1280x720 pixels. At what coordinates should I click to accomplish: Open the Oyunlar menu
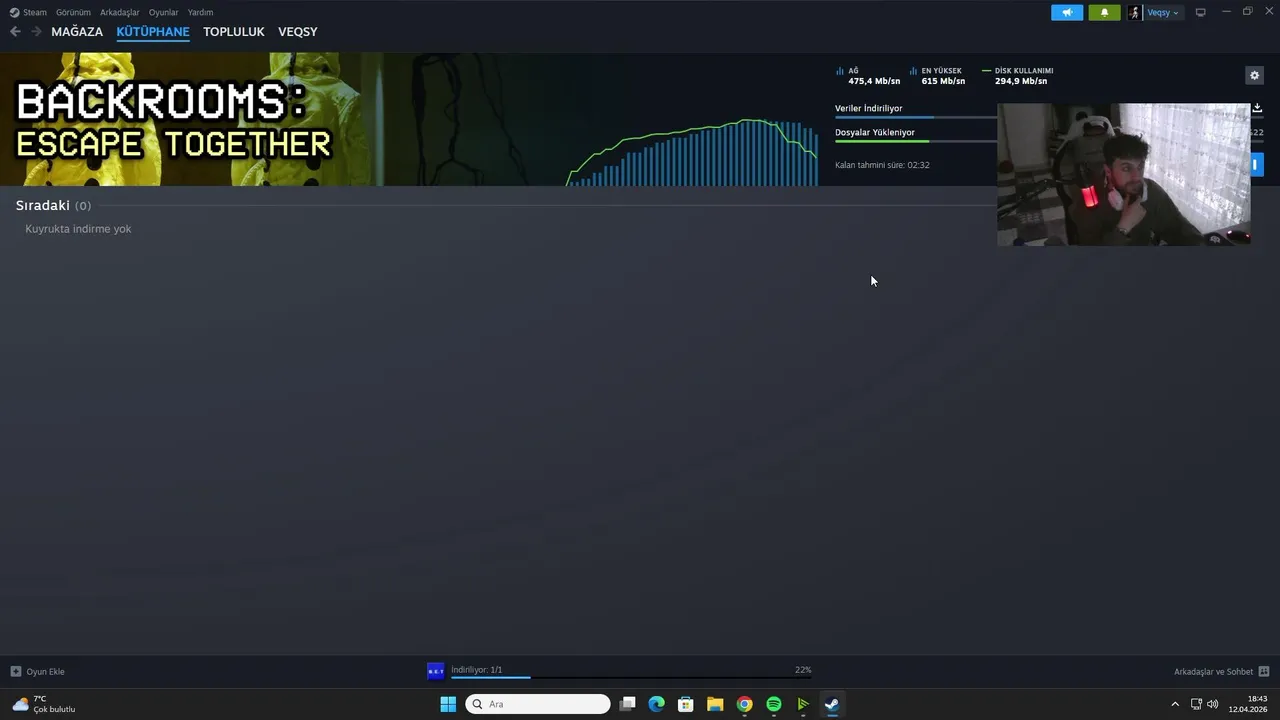click(164, 12)
